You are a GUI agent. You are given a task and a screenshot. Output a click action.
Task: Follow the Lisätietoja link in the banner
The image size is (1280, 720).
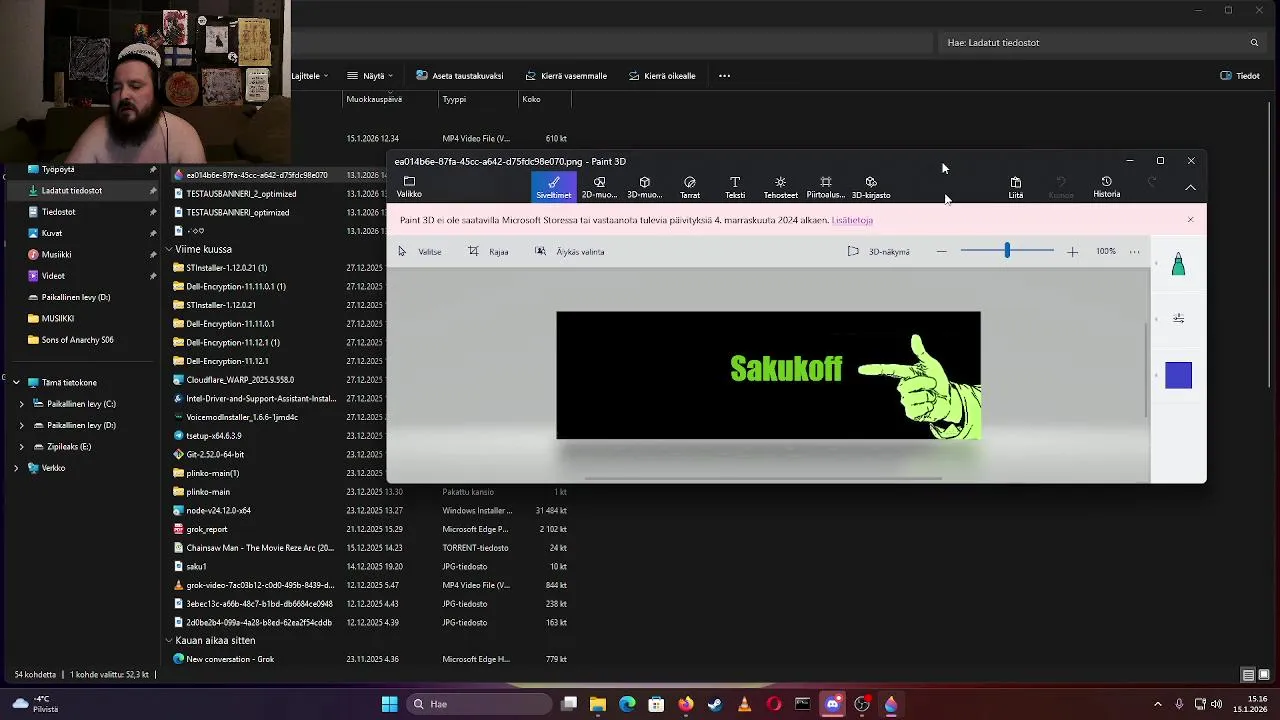click(852, 220)
